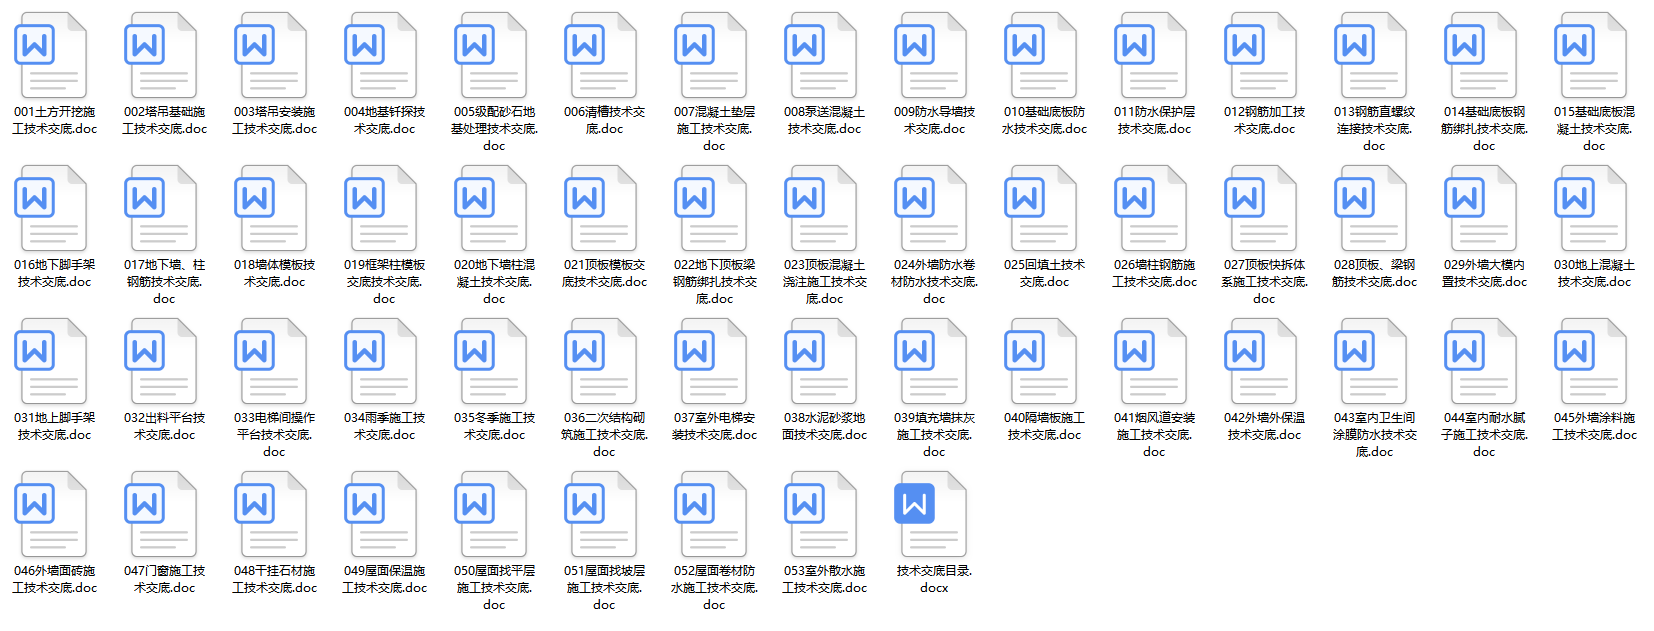Click the 003塔吊安装施工技术交底.doc icon
Image resolution: width=1654 pixels, height=631 pixels.
[x=270, y=55]
